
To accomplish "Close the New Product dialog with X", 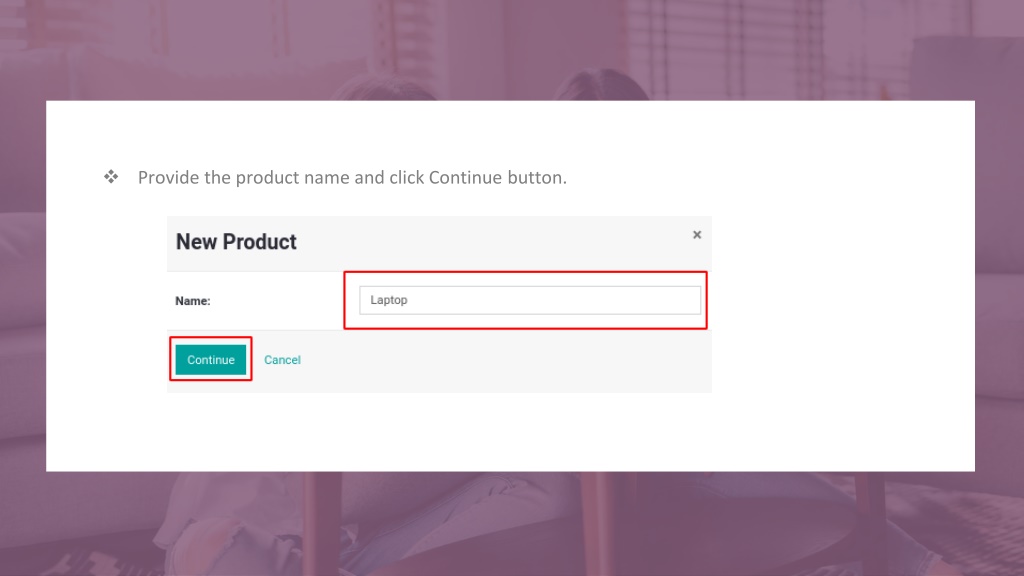I will point(697,235).
